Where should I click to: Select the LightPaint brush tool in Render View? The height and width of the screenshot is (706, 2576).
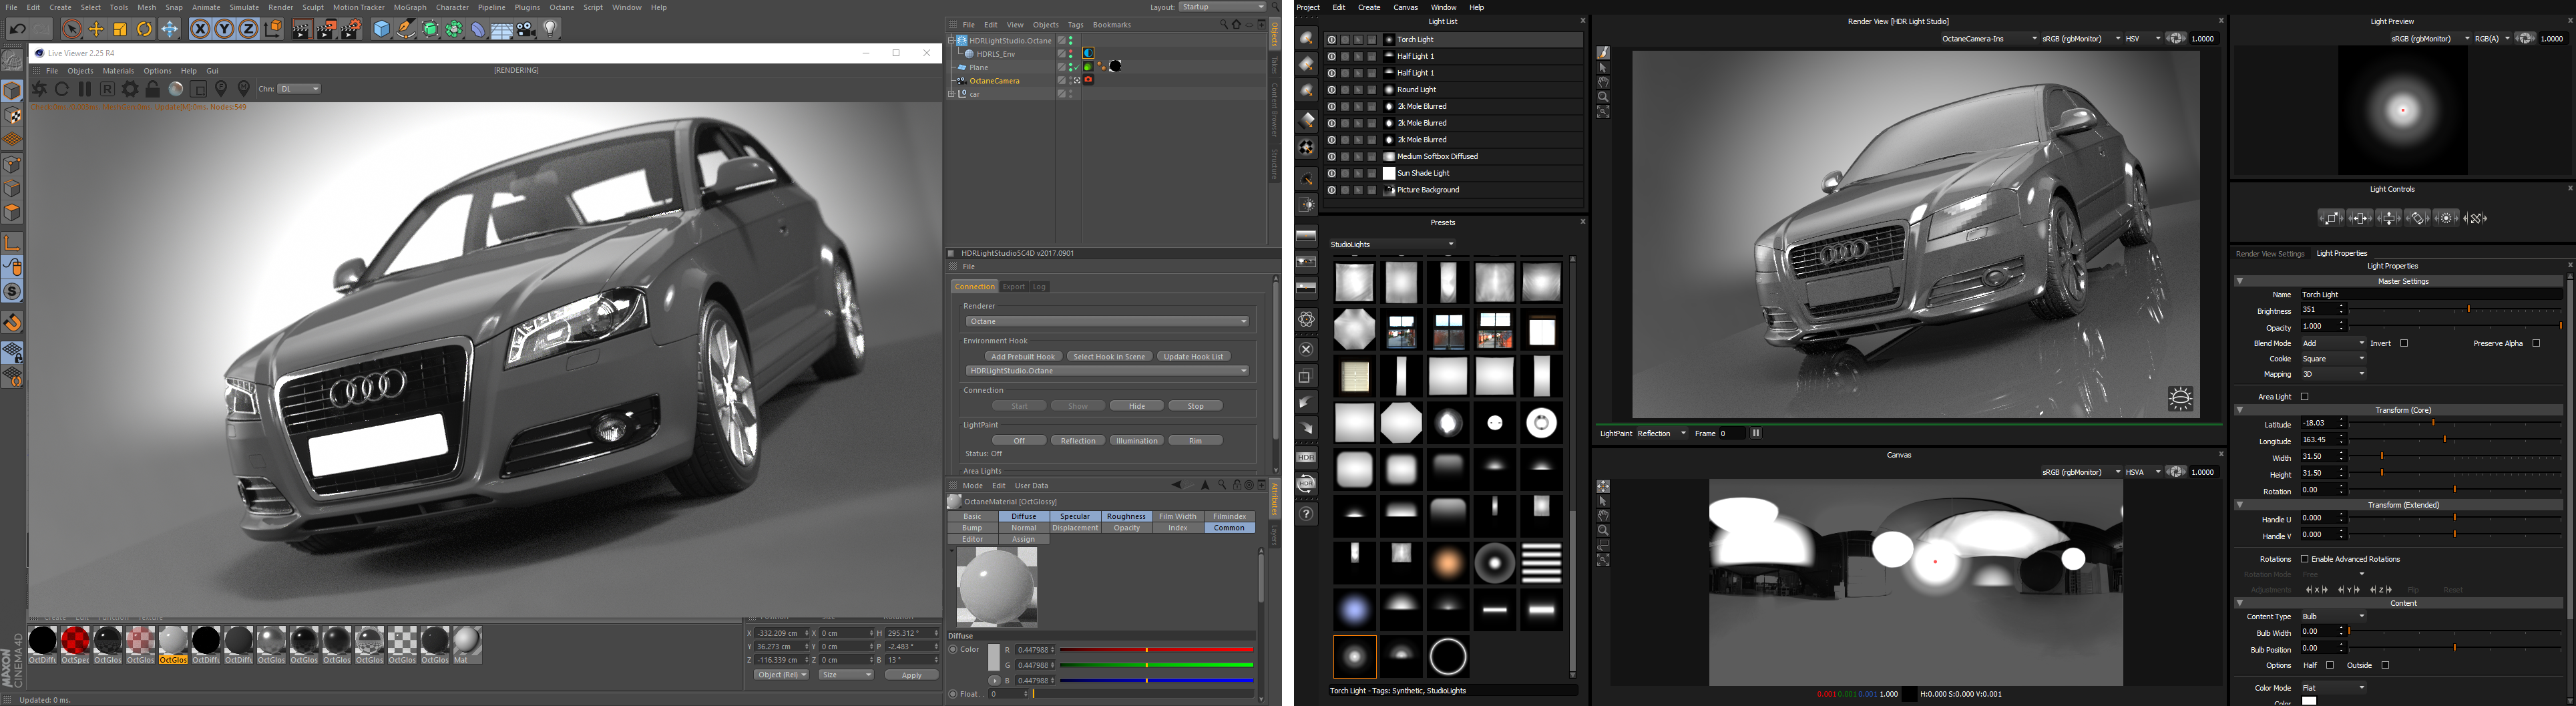point(1603,53)
